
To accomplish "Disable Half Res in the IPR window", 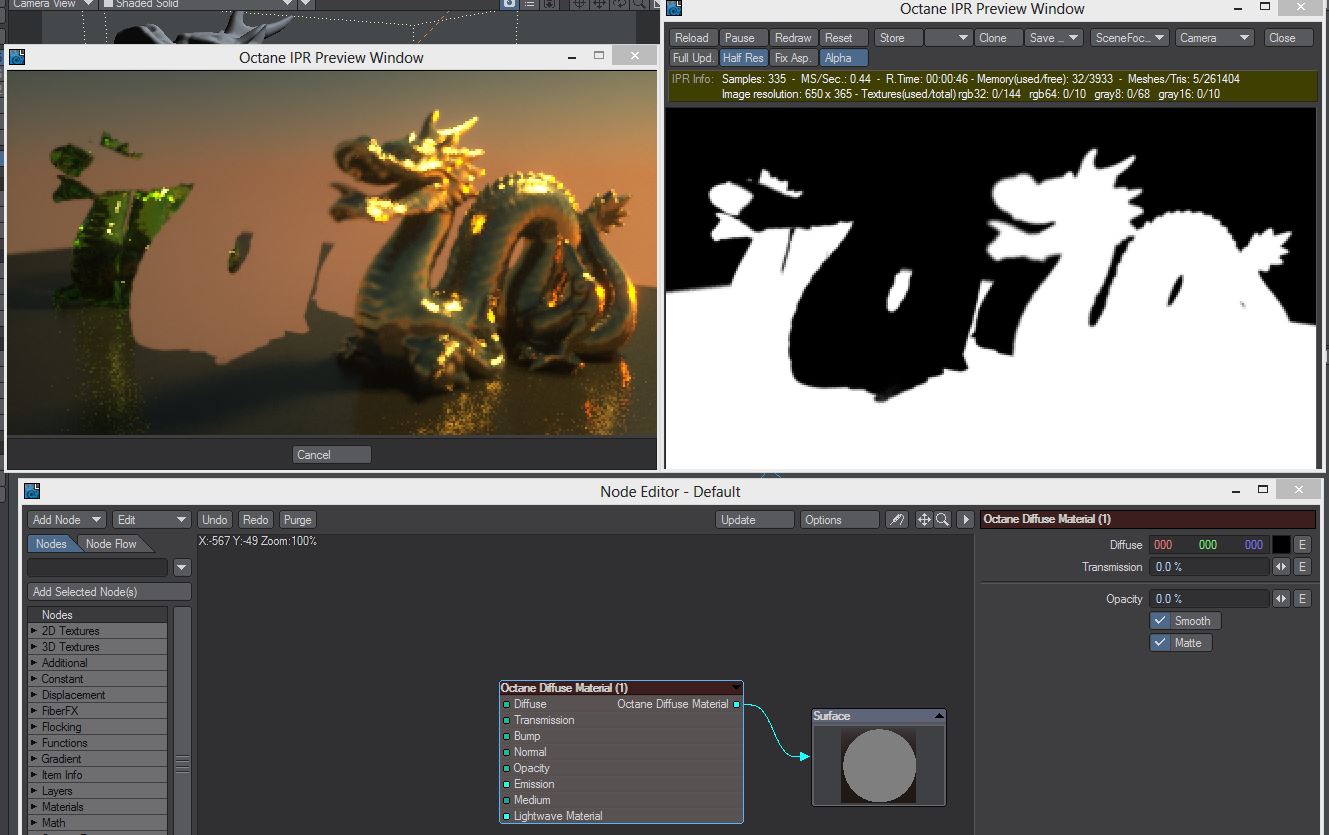I will click(x=743, y=58).
